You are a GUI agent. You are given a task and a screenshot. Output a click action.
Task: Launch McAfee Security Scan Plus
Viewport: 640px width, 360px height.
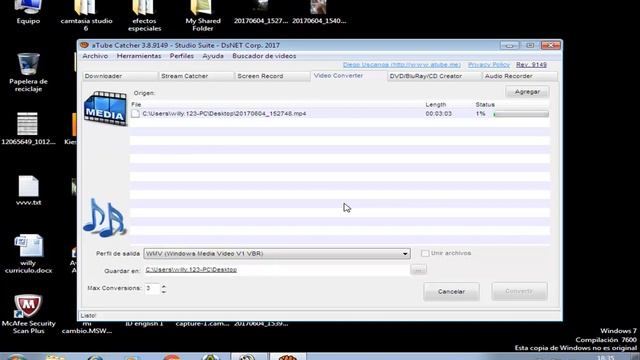(x=28, y=314)
